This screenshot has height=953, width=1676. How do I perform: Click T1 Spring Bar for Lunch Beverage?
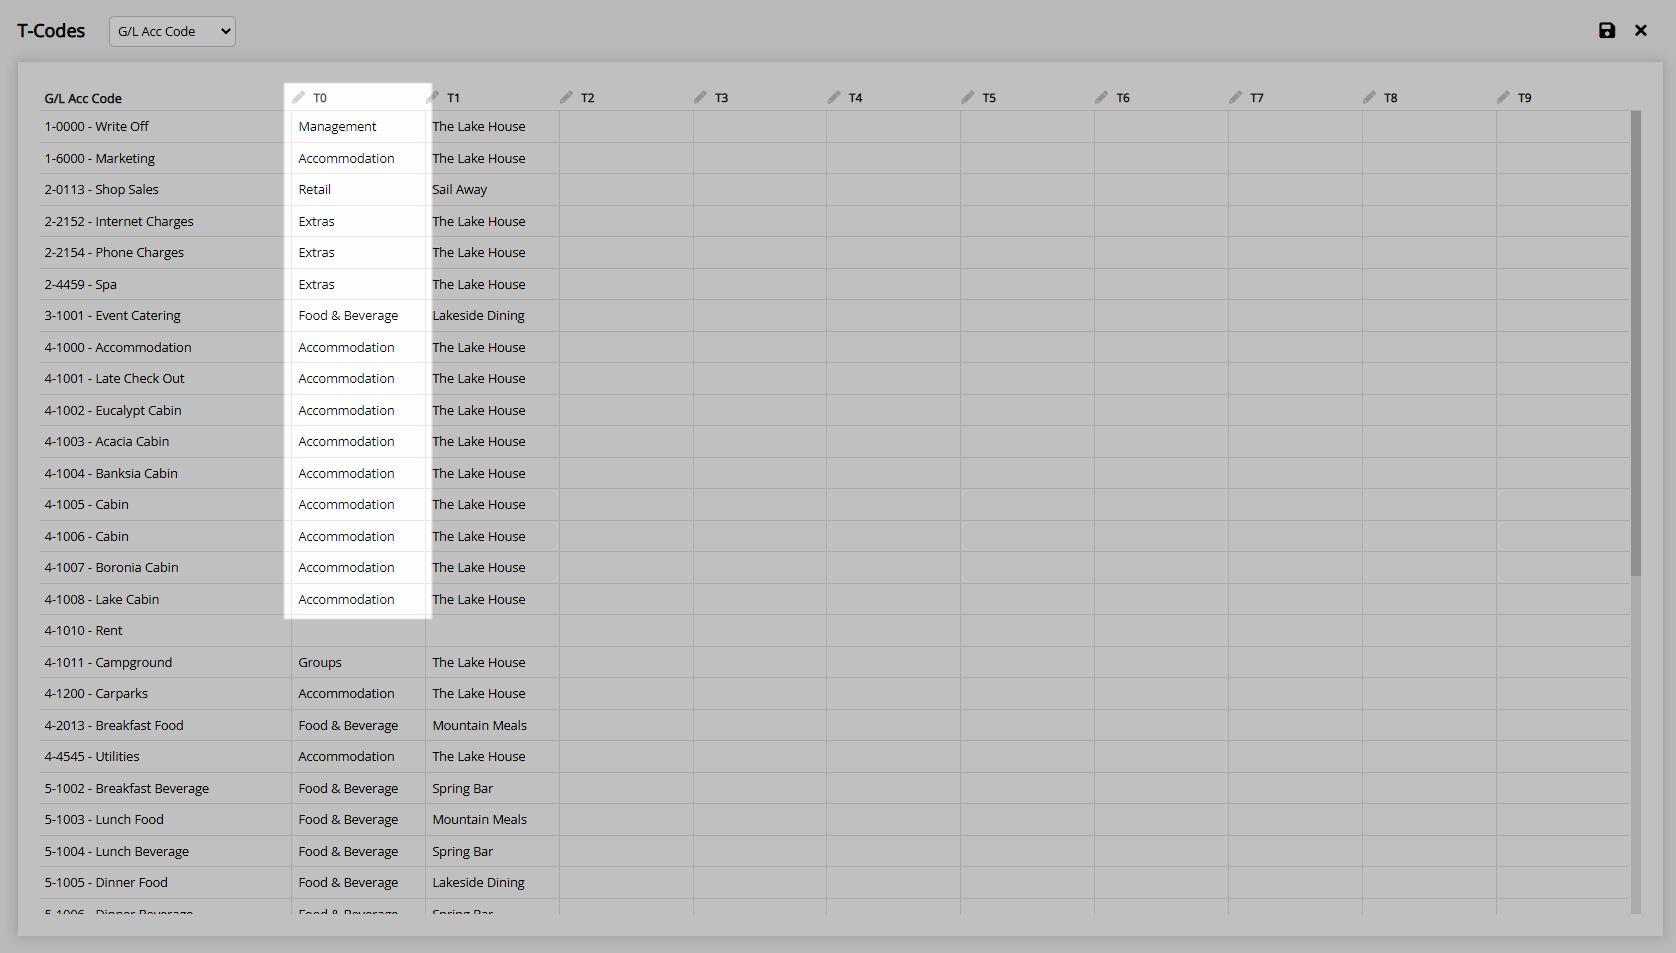click(x=492, y=851)
